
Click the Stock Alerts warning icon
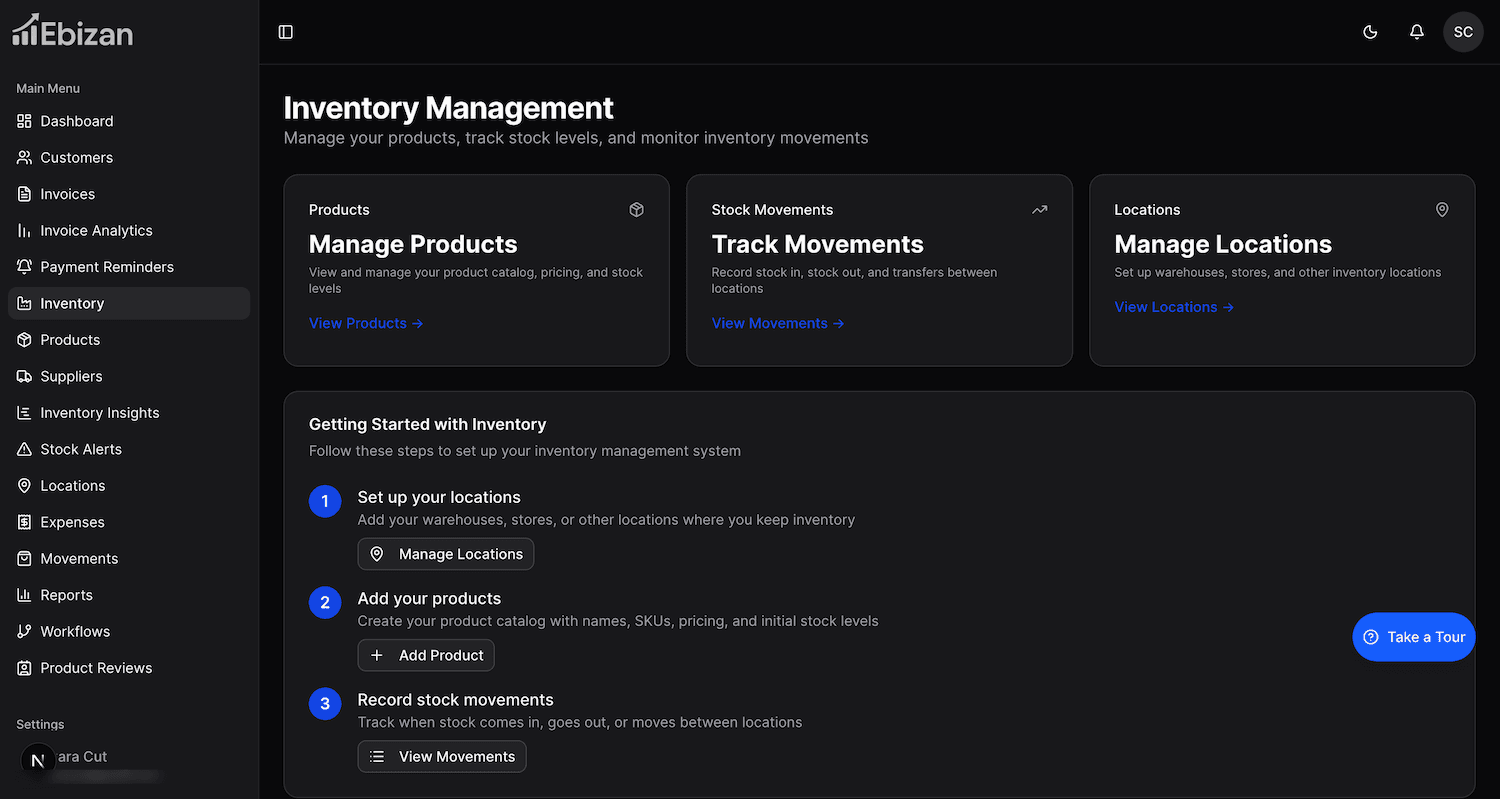(25, 450)
